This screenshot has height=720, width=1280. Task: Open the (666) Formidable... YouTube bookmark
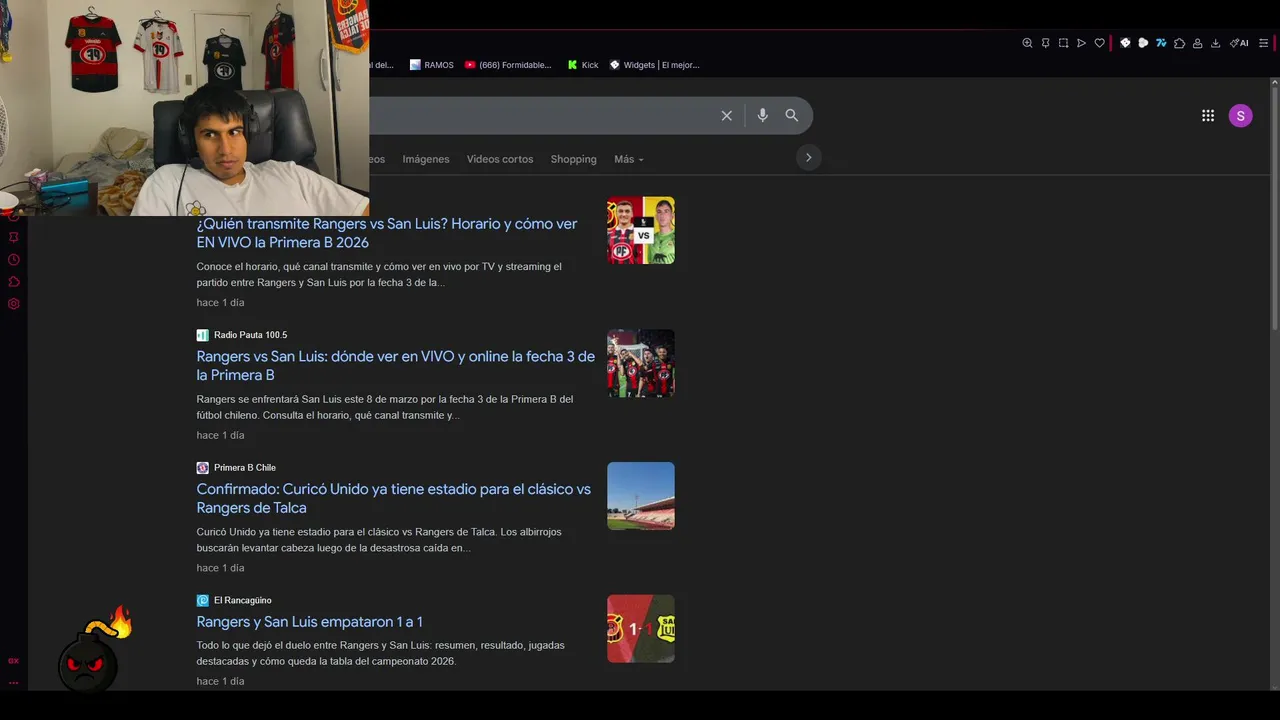click(x=508, y=65)
